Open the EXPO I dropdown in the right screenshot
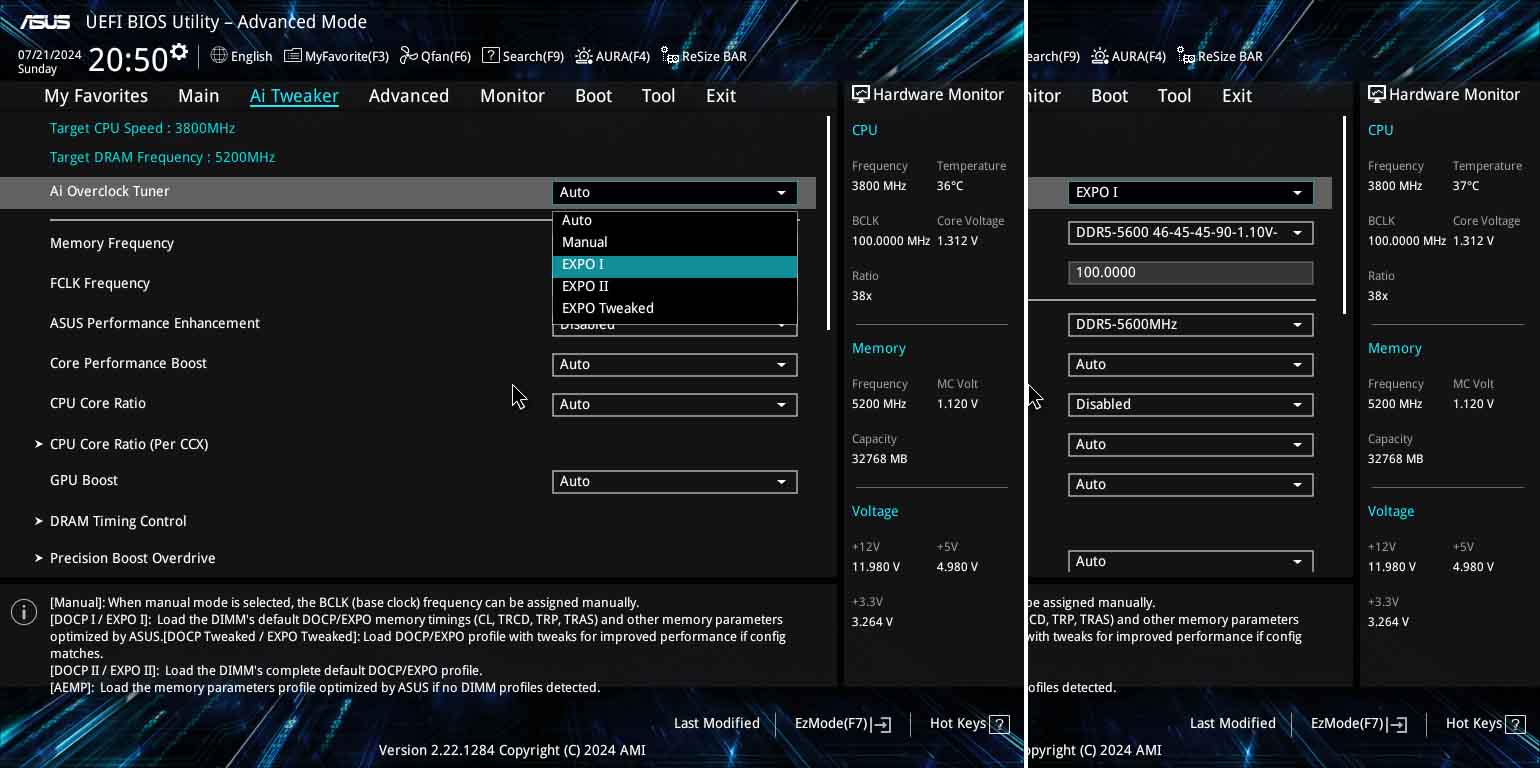Screen dimensions: 1540x768 coord(1190,192)
